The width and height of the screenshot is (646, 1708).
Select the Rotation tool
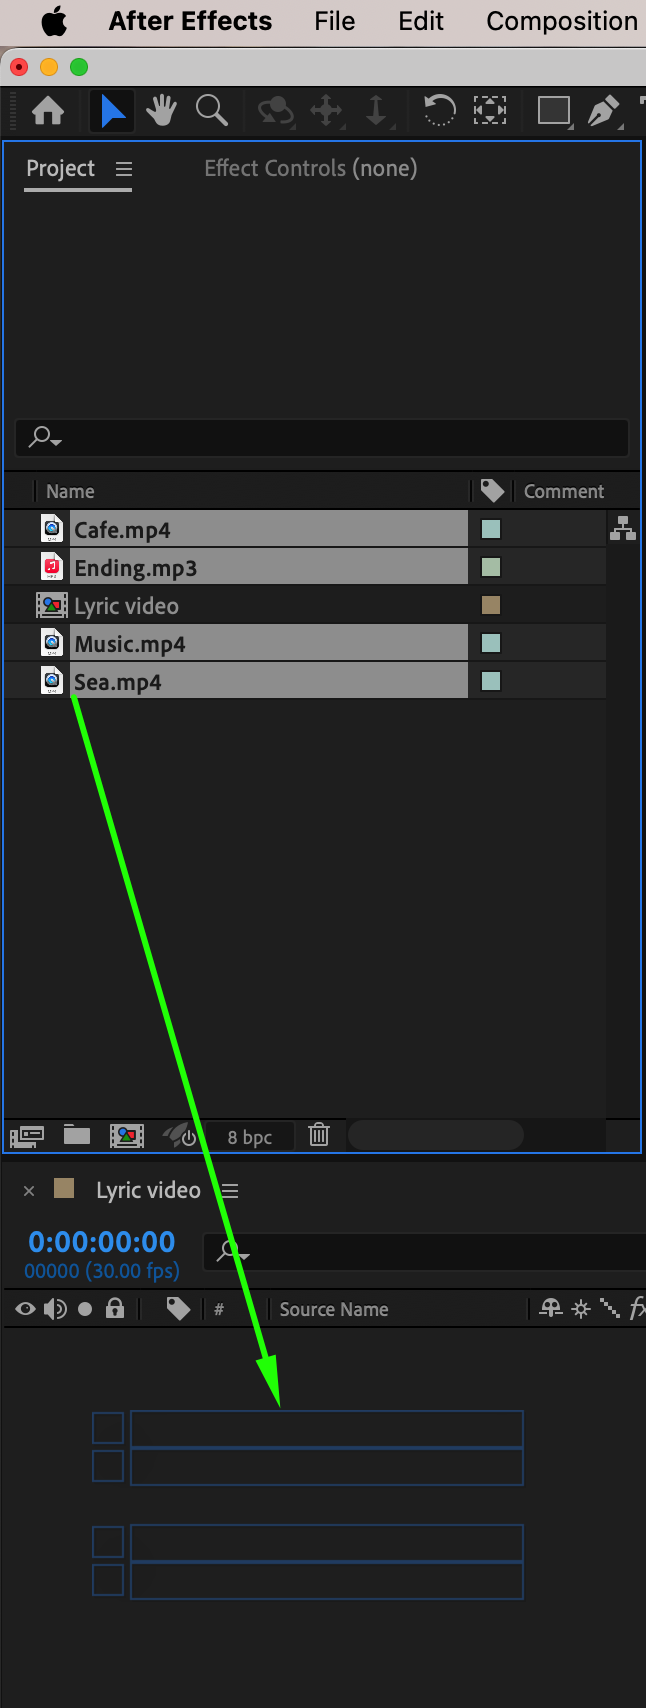[439, 110]
